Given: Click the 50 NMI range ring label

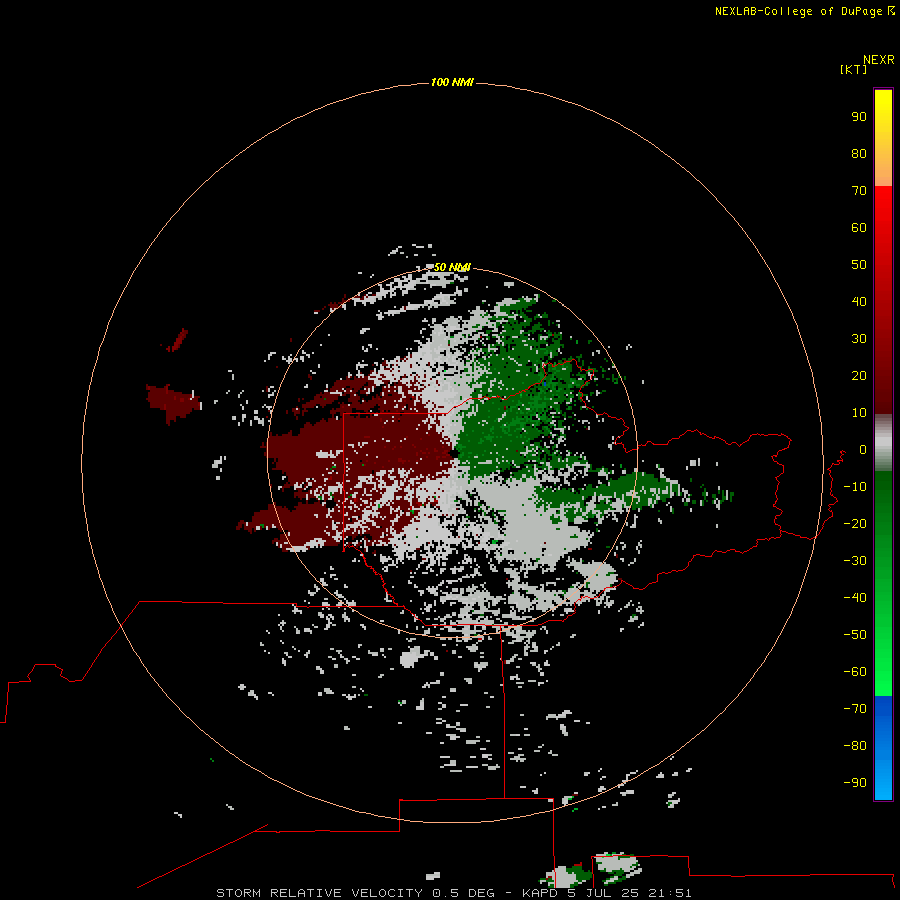Looking at the screenshot, I should 452,267.
